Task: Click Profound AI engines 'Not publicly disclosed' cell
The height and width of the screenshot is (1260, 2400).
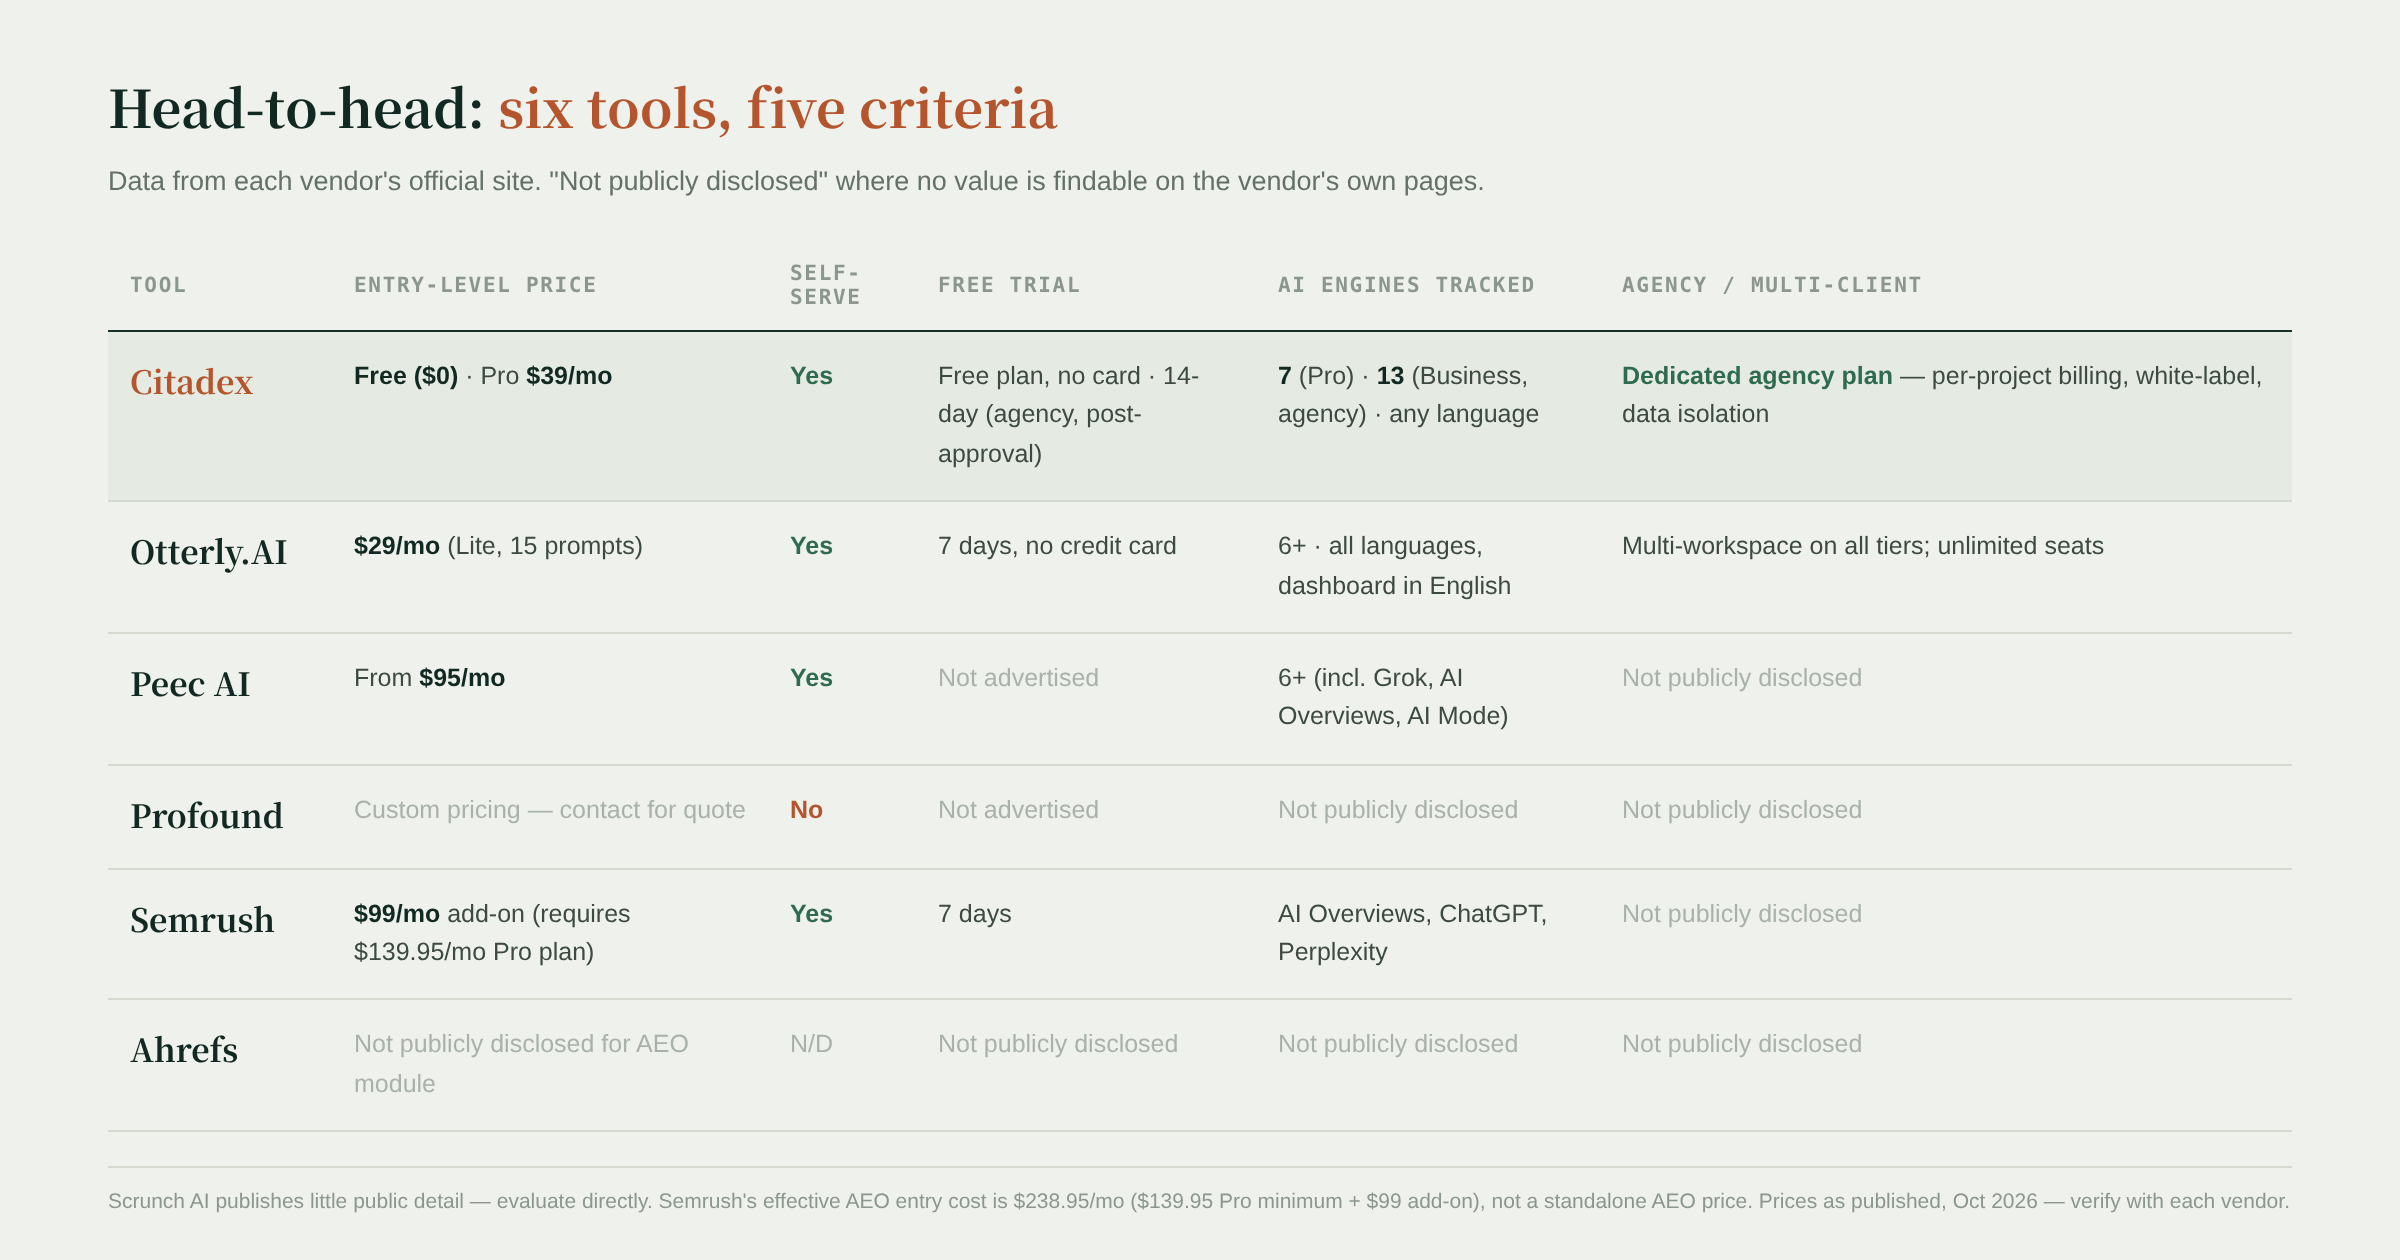Action: coord(1398,810)
